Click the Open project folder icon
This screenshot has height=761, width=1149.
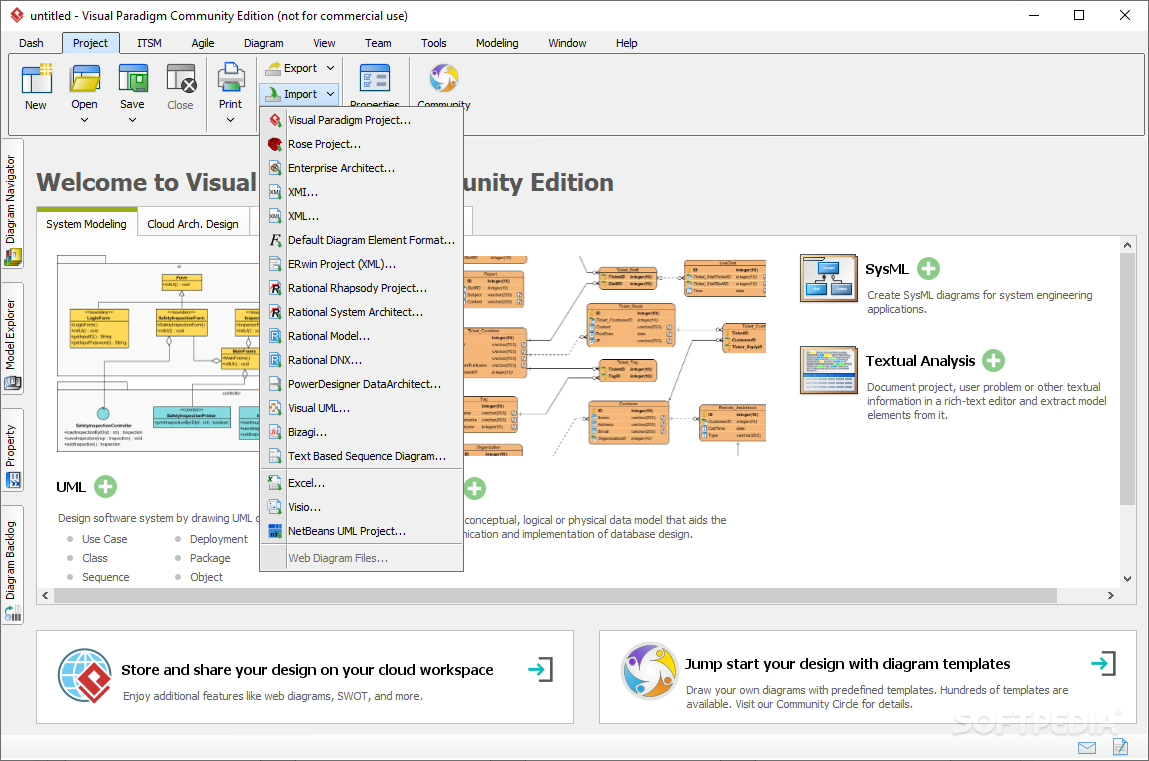pos(84,79)
